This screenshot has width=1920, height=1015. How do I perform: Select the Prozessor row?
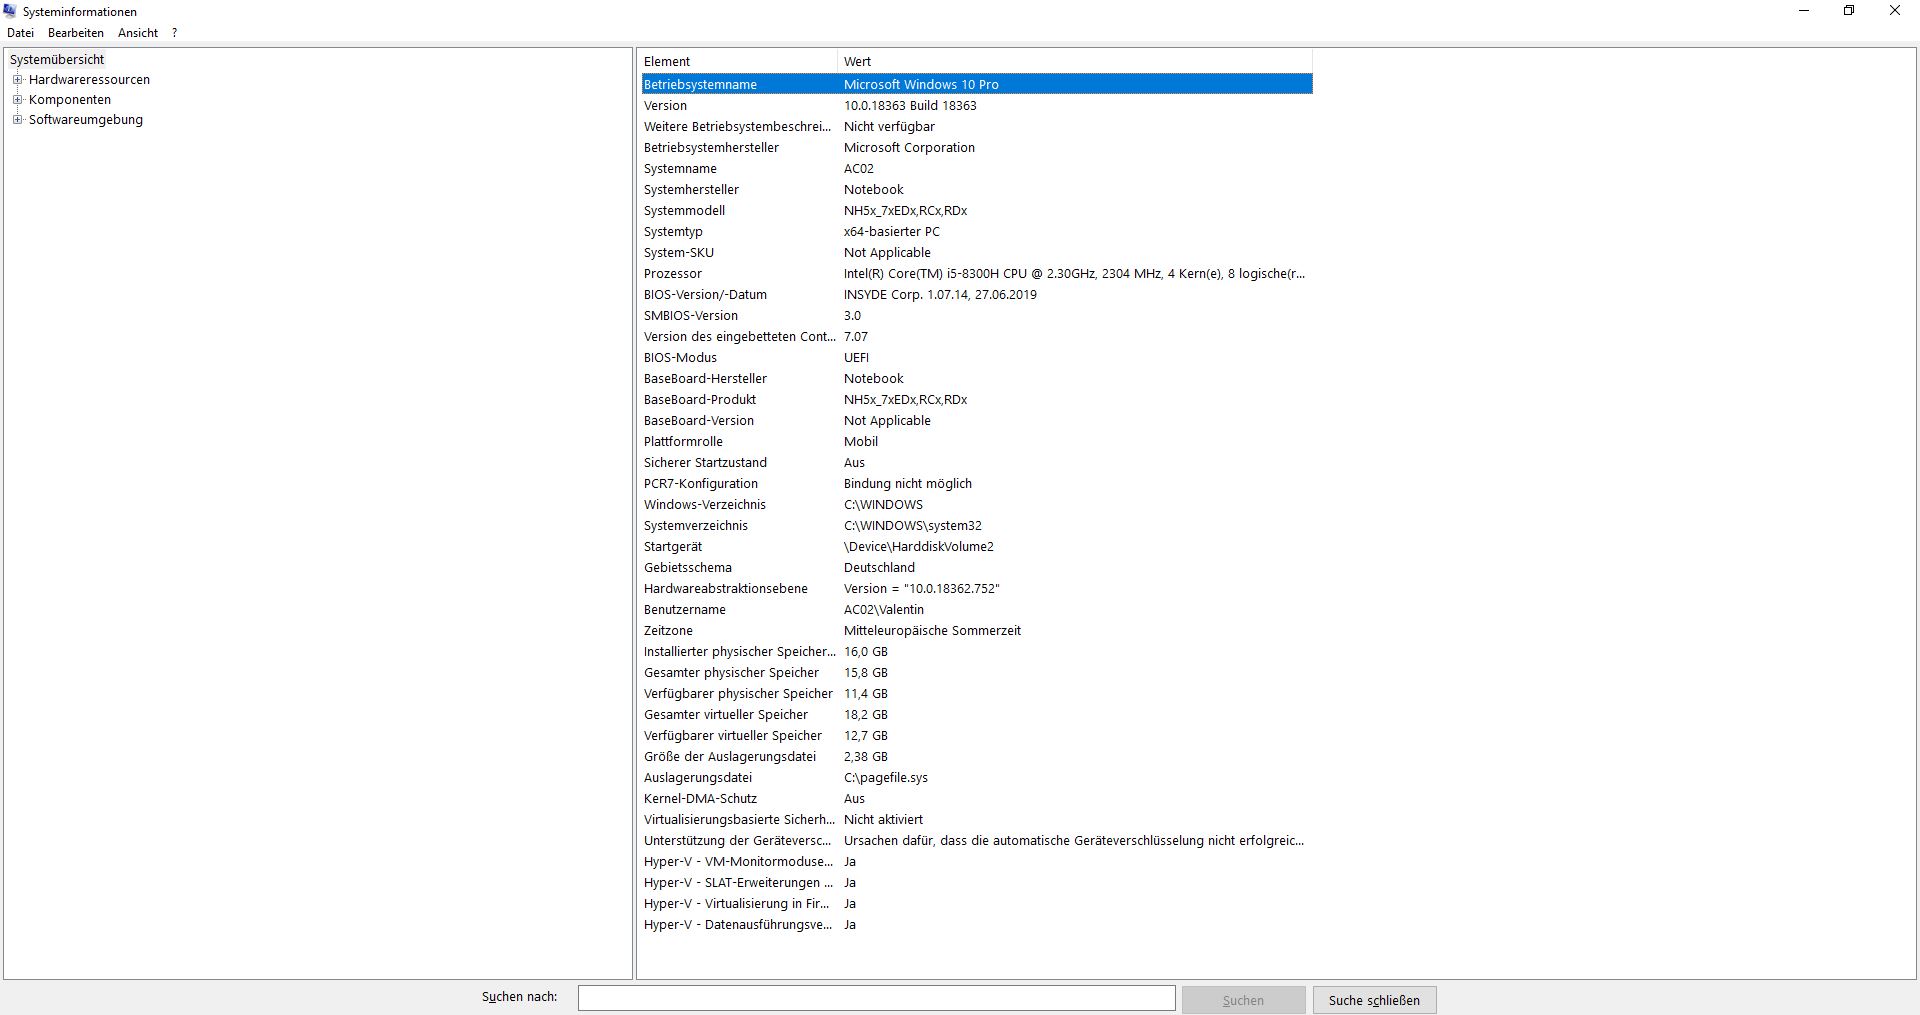tap(977, 274)
